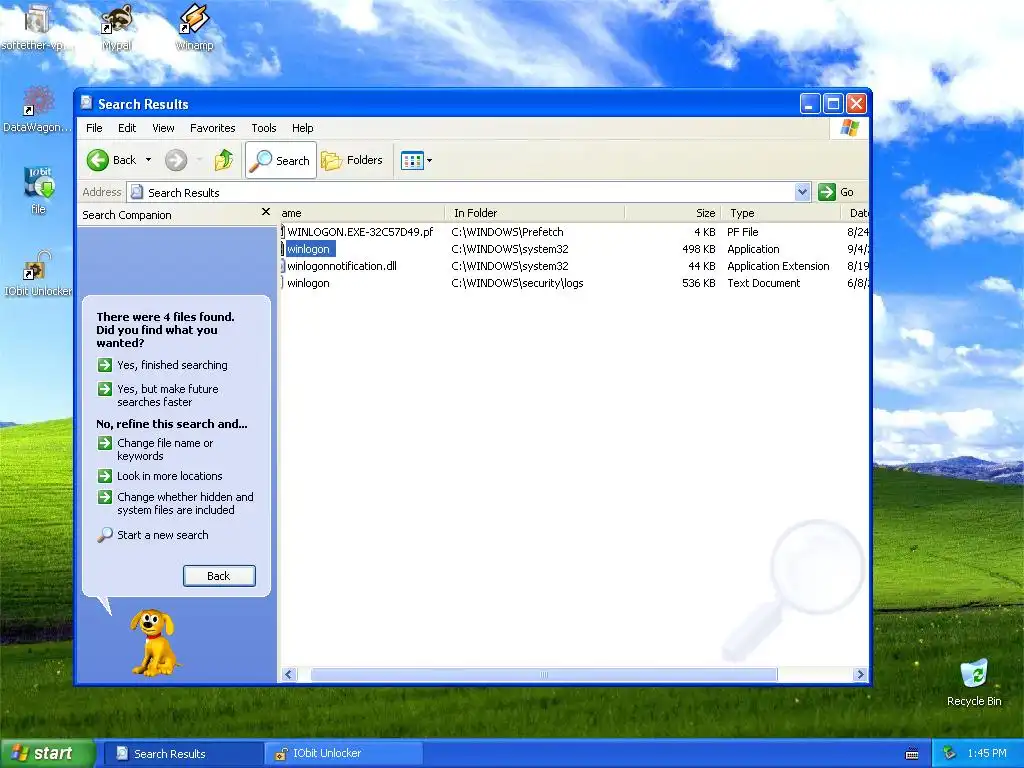Click the Application Extension type cell
Screen dimensions: 1024x768
pyautogui.click(x=778, y=266)
